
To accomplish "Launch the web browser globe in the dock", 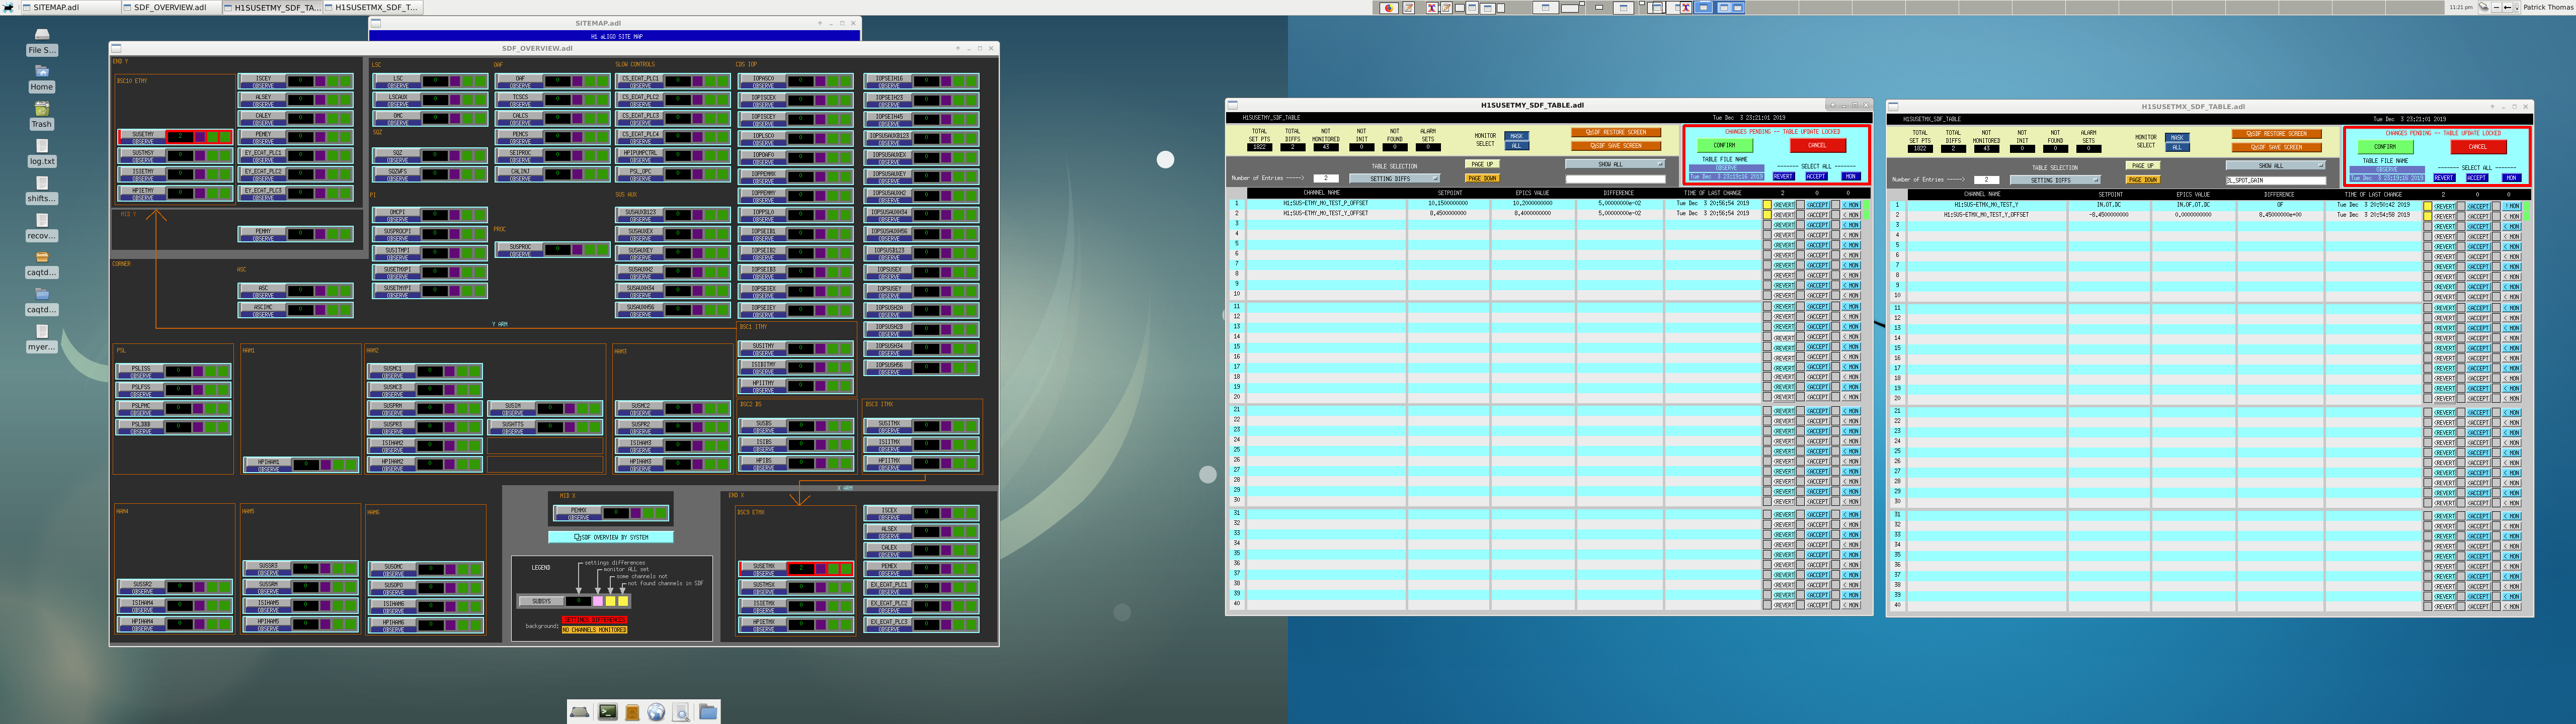I will (656, 712).
